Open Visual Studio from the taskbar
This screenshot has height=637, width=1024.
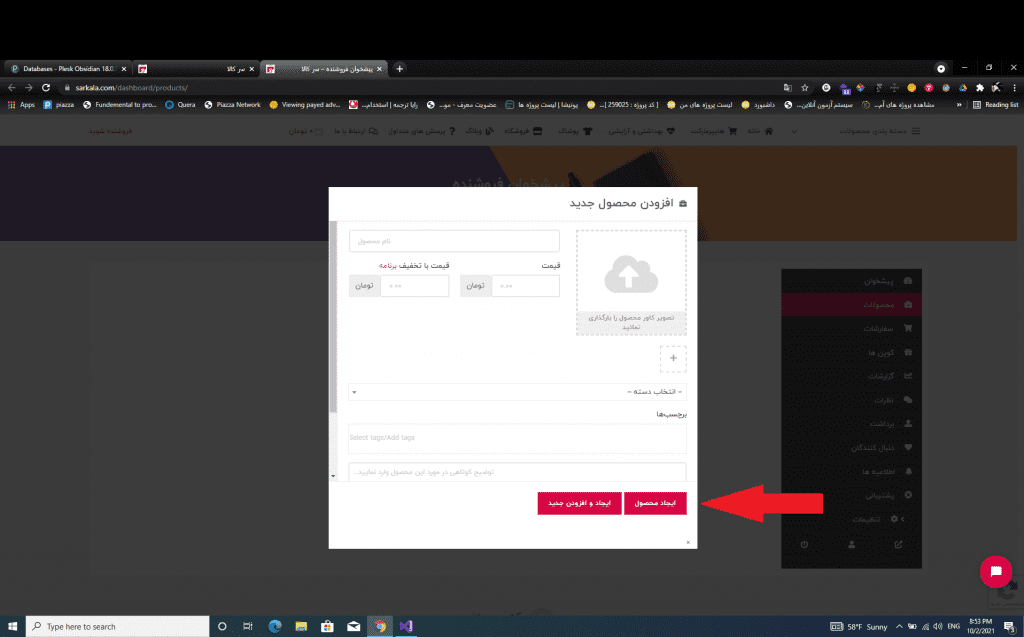(x=407, y=626)
